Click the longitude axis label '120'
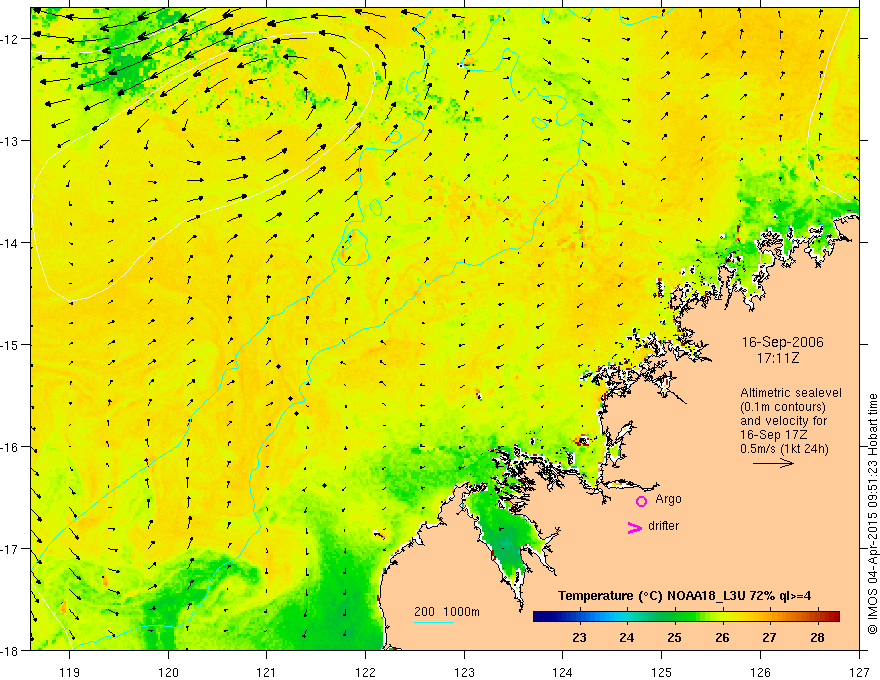Image resolution: width=880 pixels, height=680 pixels. (x=168, y=672)
